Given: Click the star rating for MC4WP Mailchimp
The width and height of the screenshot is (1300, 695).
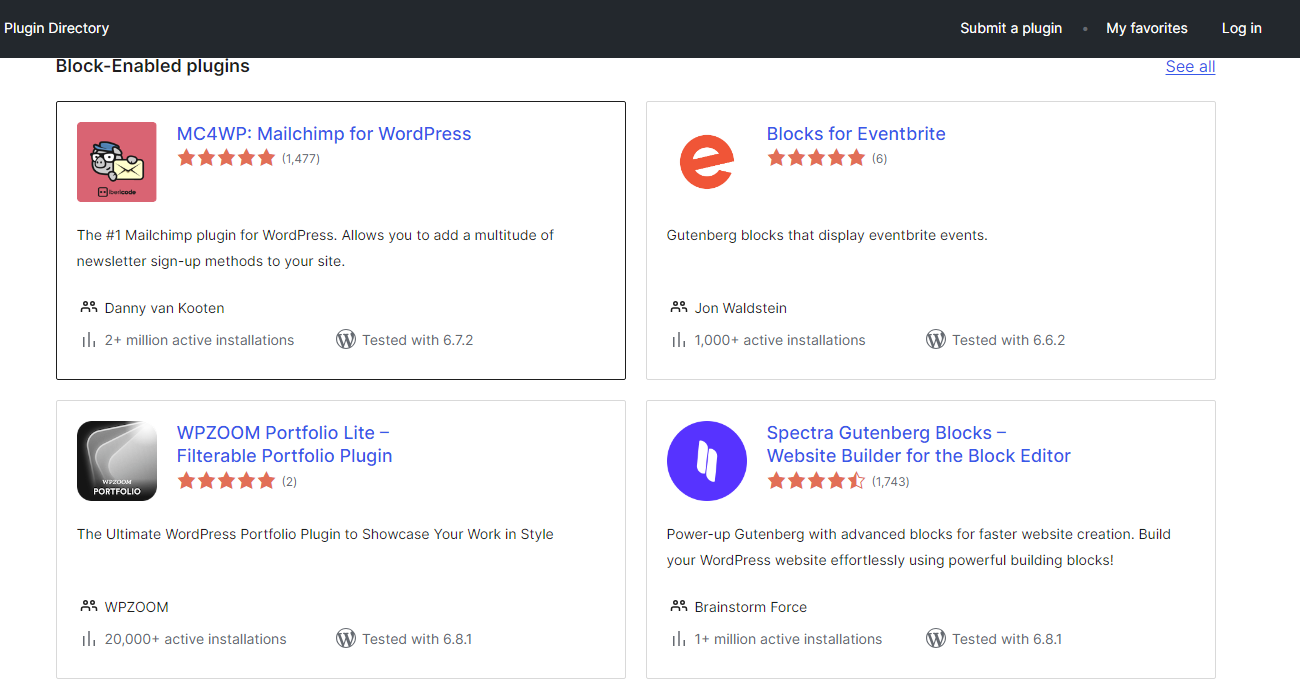Looking at the screenshot, I should point(226,158).
